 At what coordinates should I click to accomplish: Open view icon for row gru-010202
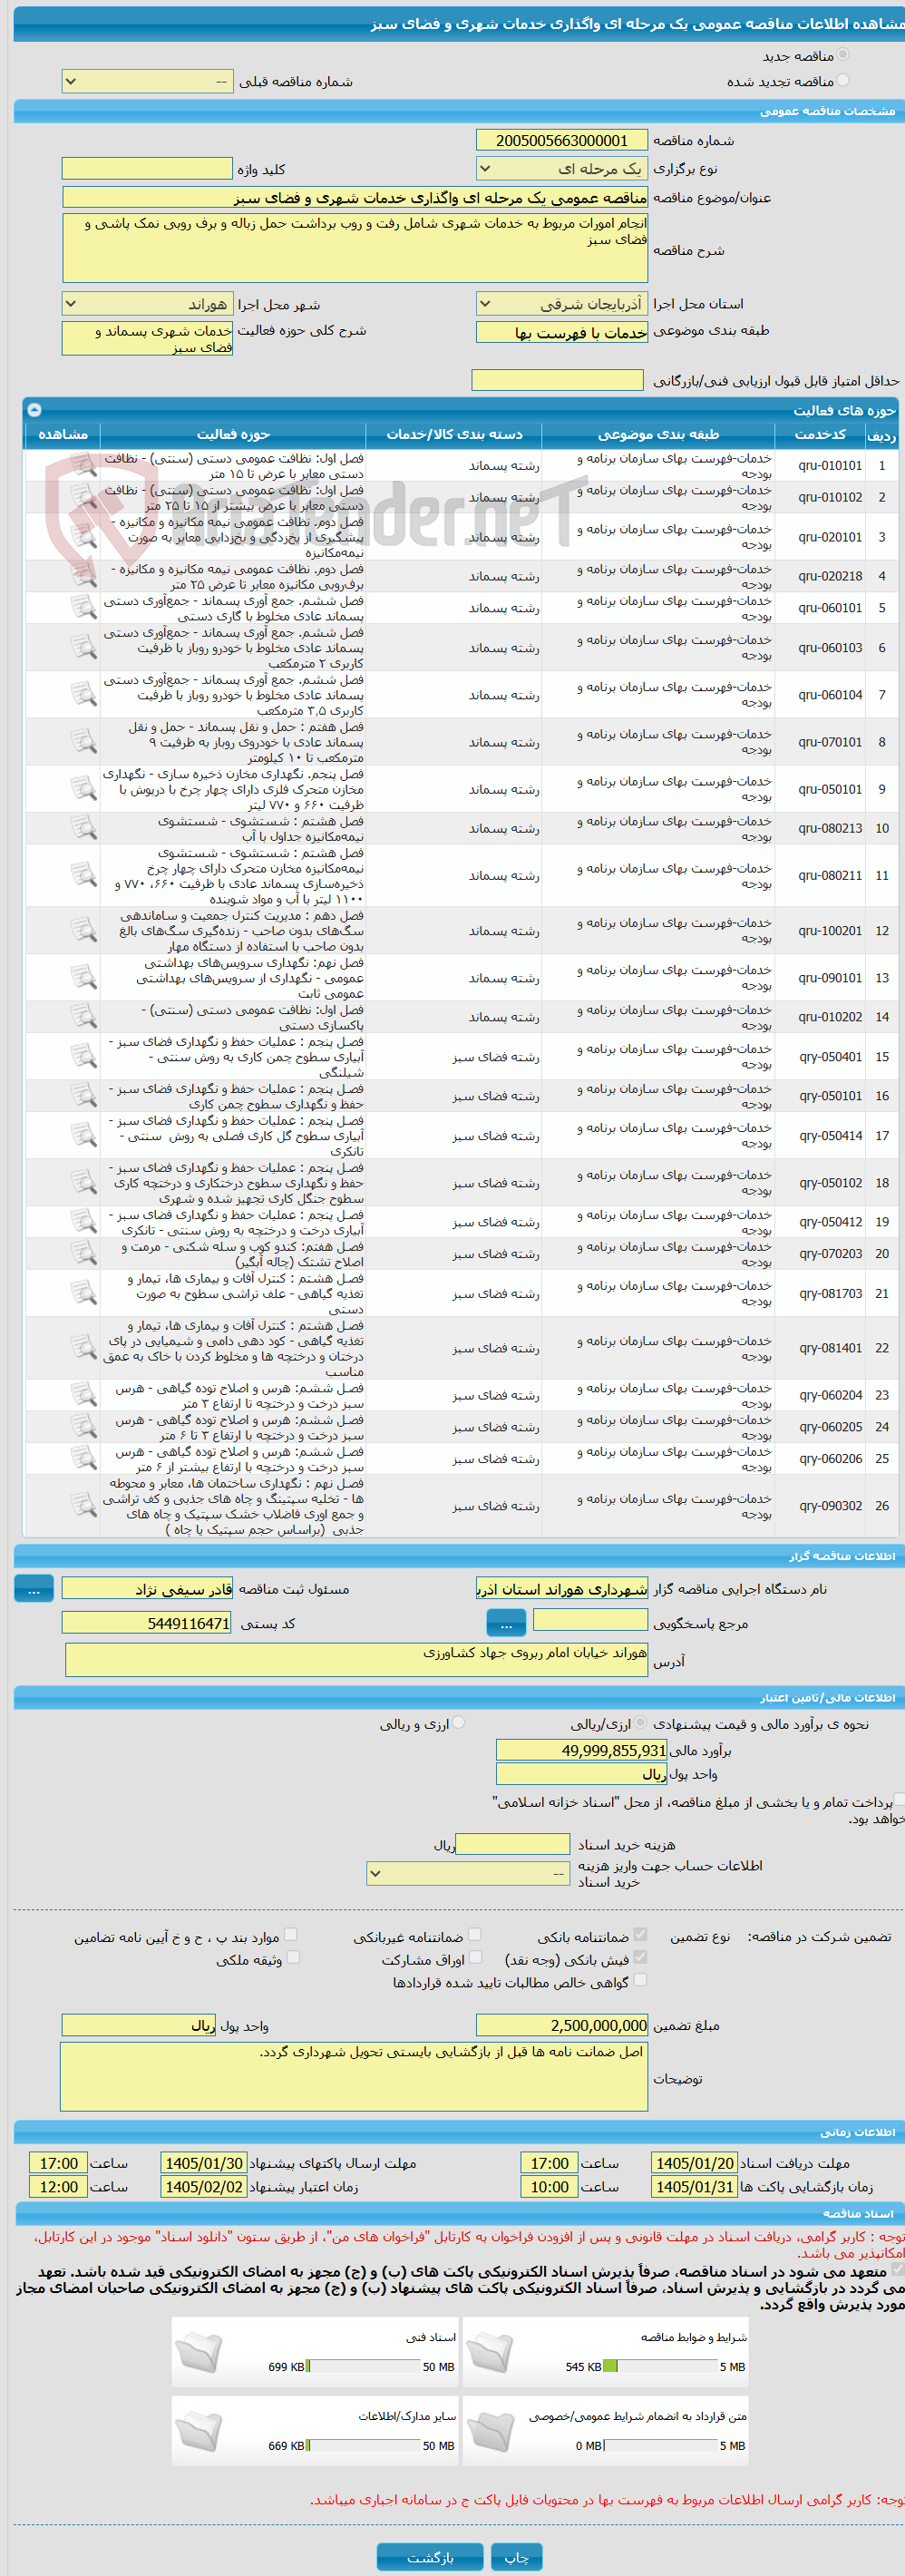coord(83,1016)
